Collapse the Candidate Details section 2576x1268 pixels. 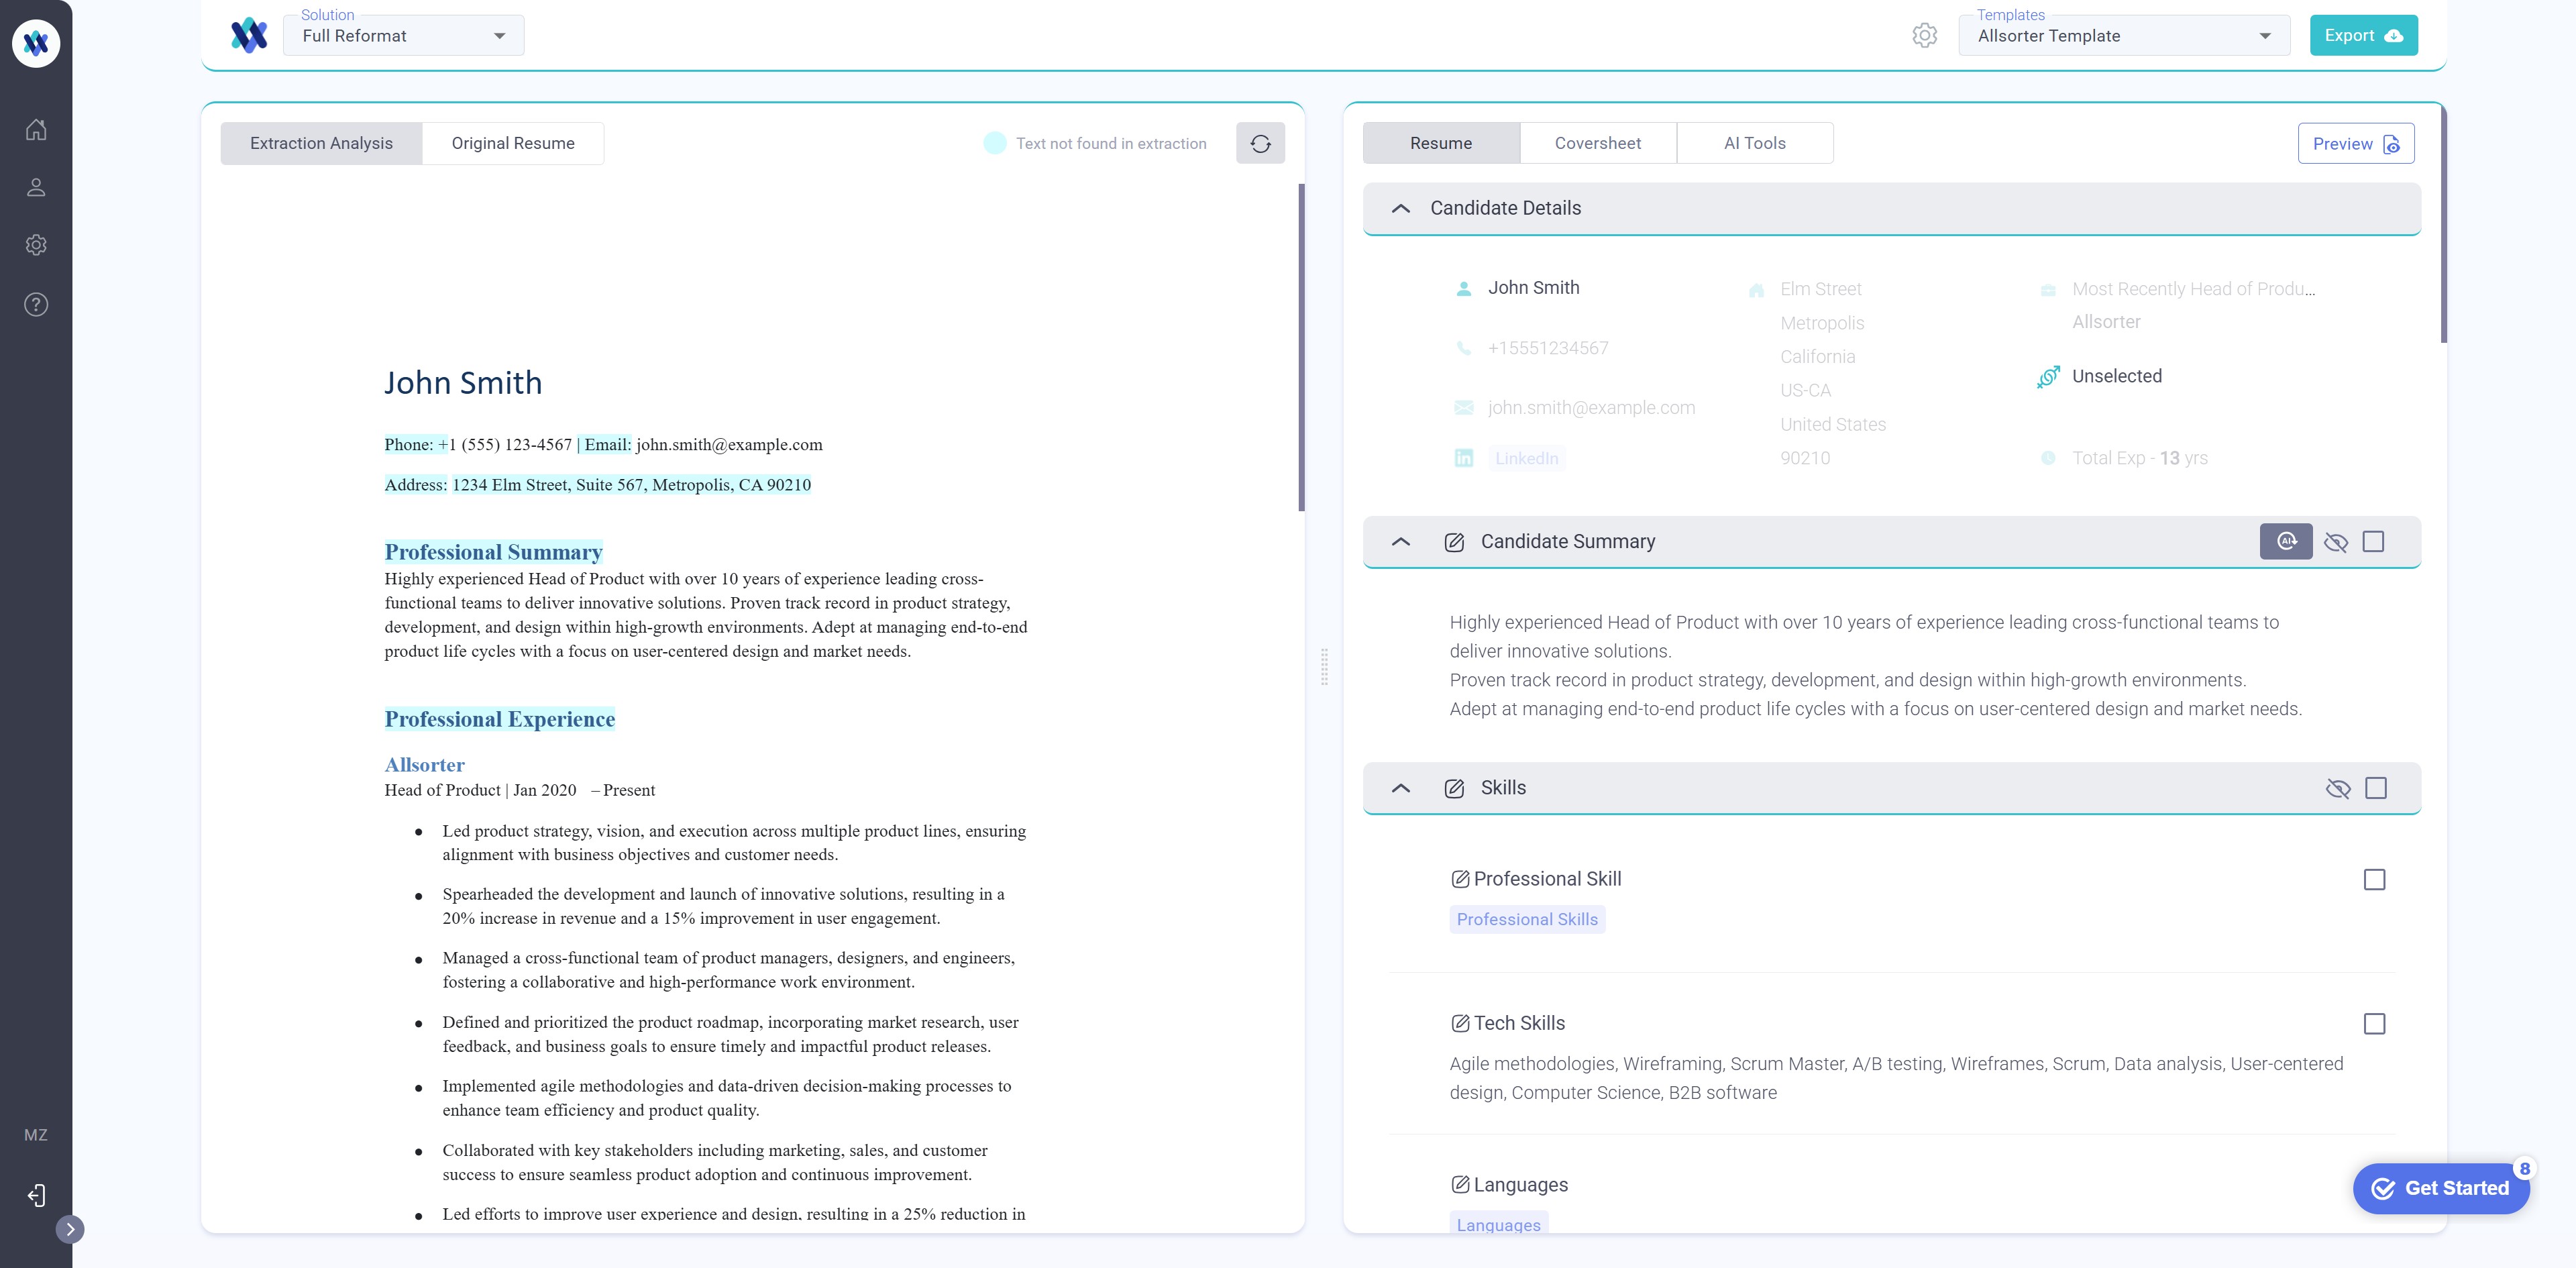1401,208
